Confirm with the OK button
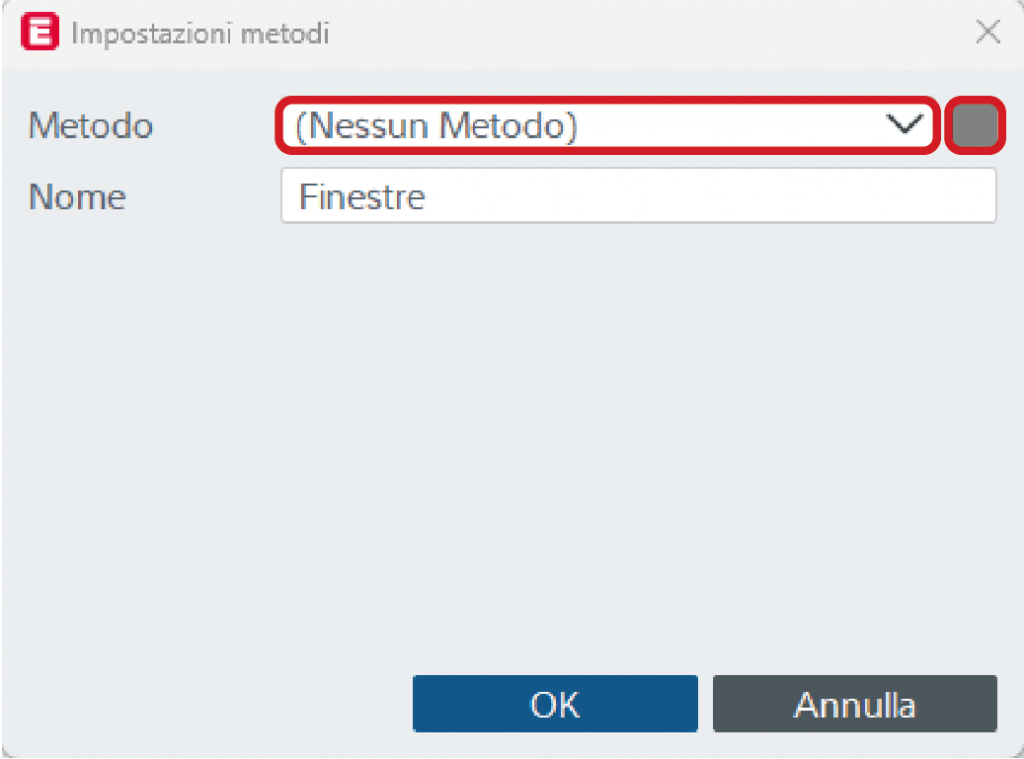 coord(555,703)
